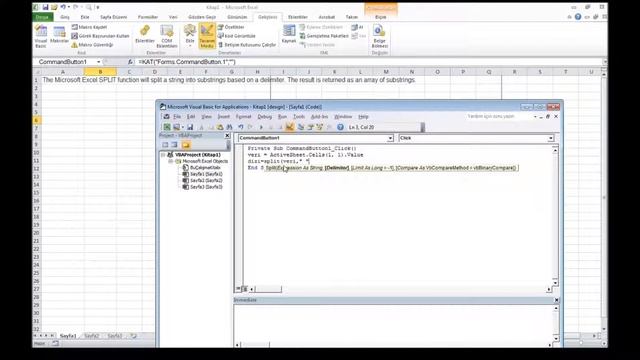640x360 pixels.
Task: Collapse the VBAProject (Kitap1) tree node
Action: point(163,155)
